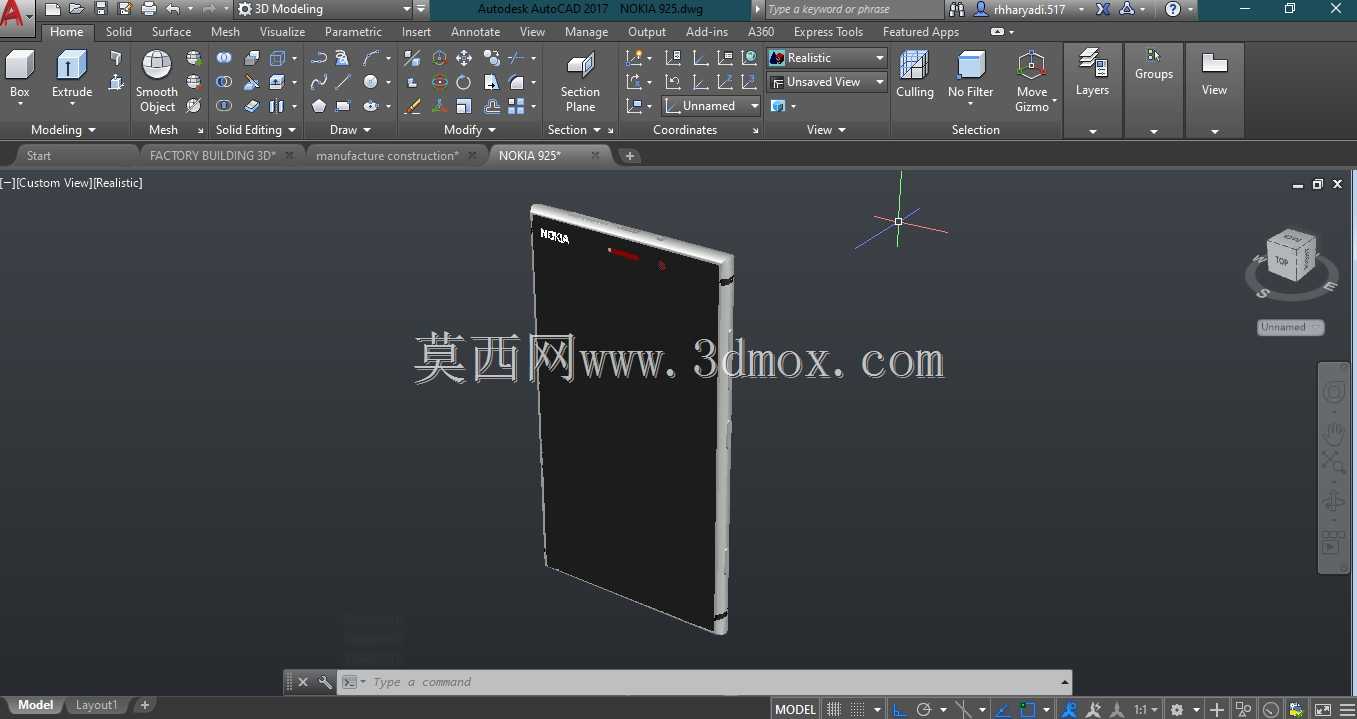Expand the Solid Editing panel

(256, 130)
